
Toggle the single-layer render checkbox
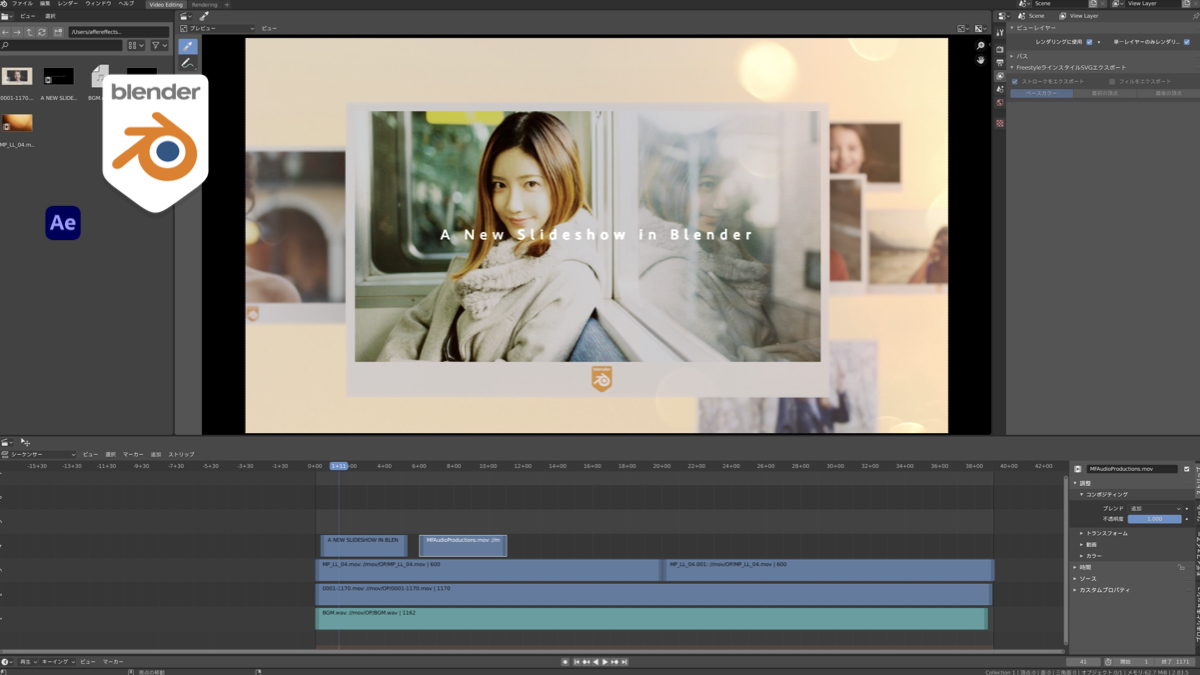tap(1187, 42)
